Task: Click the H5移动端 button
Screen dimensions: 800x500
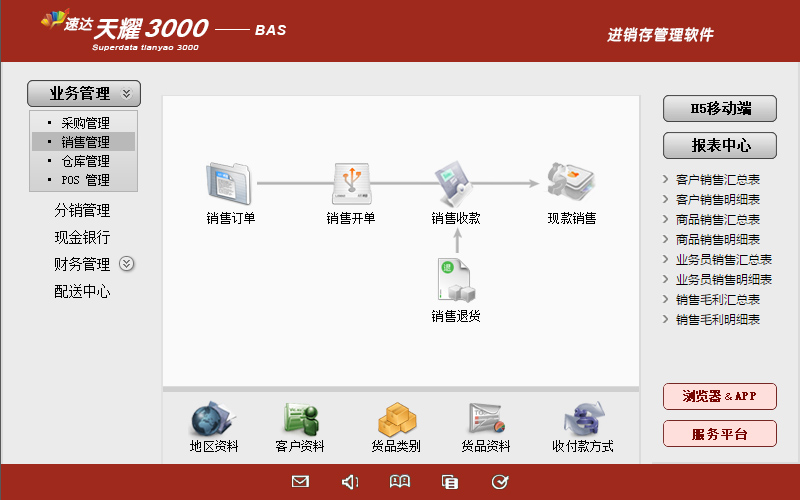Action: (720, 109)
